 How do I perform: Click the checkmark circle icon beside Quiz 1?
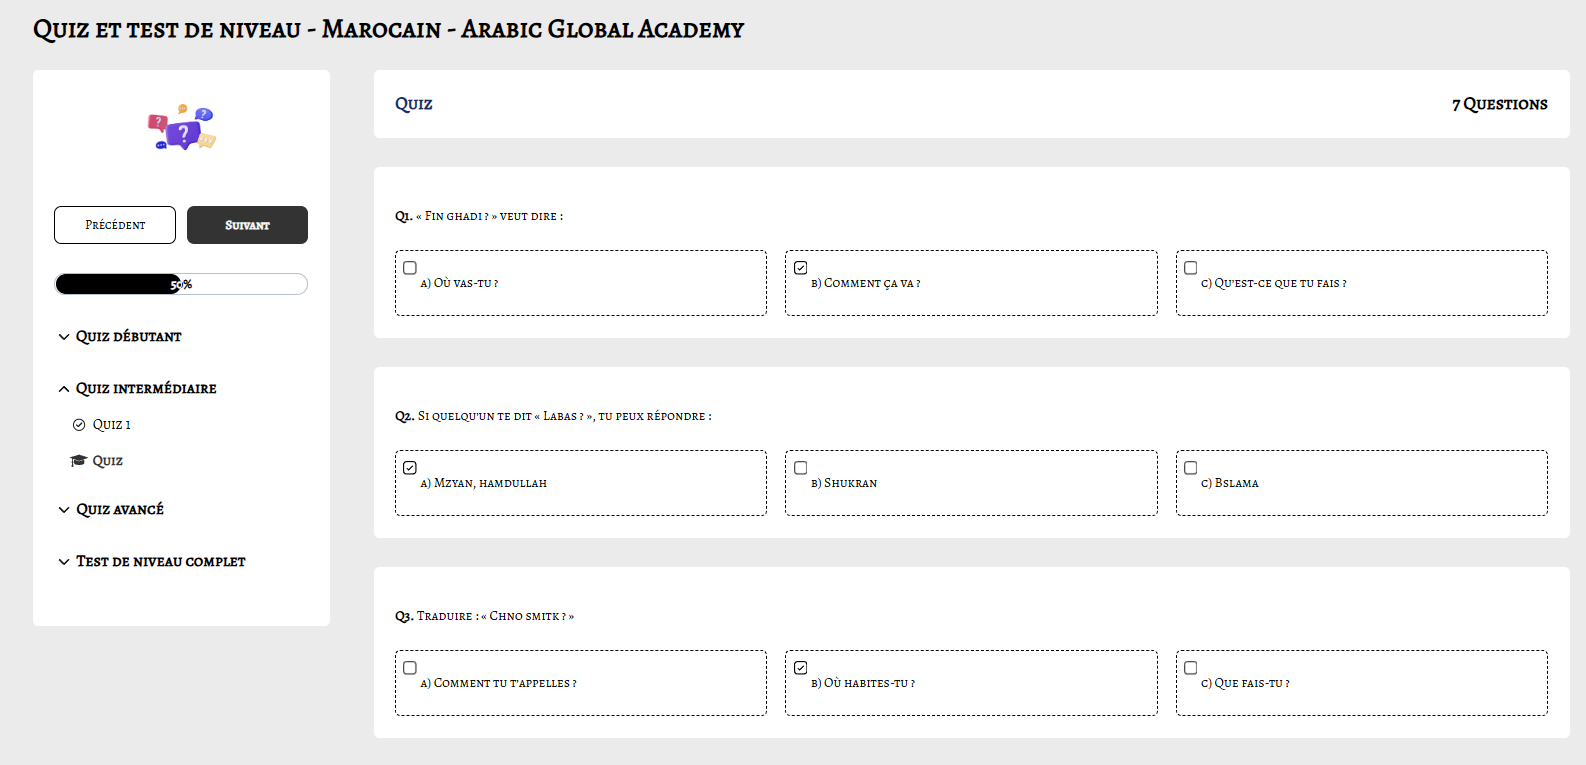(x=79, y=425)
